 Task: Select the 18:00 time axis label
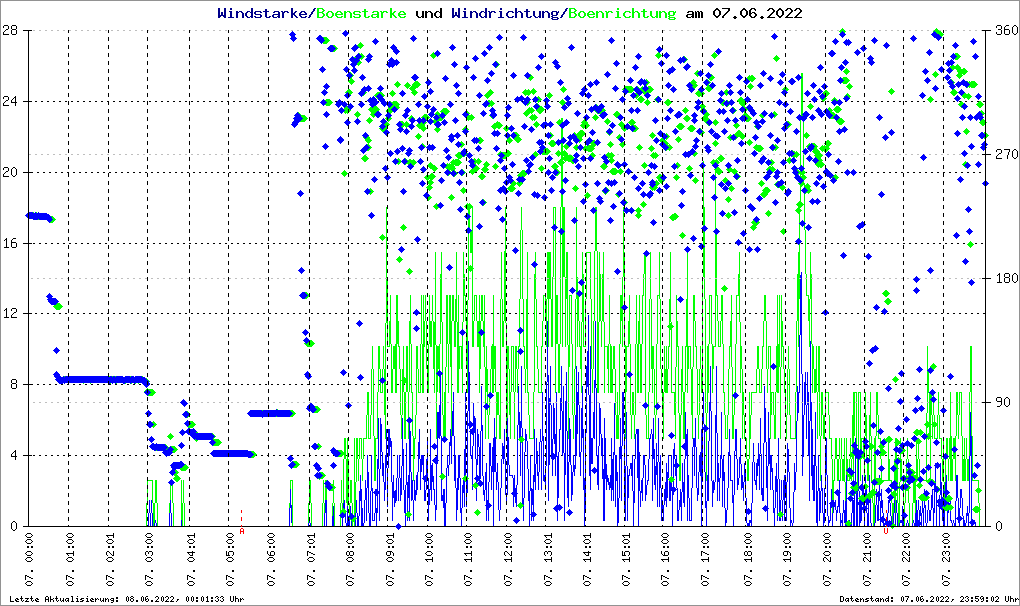[747, 560]
